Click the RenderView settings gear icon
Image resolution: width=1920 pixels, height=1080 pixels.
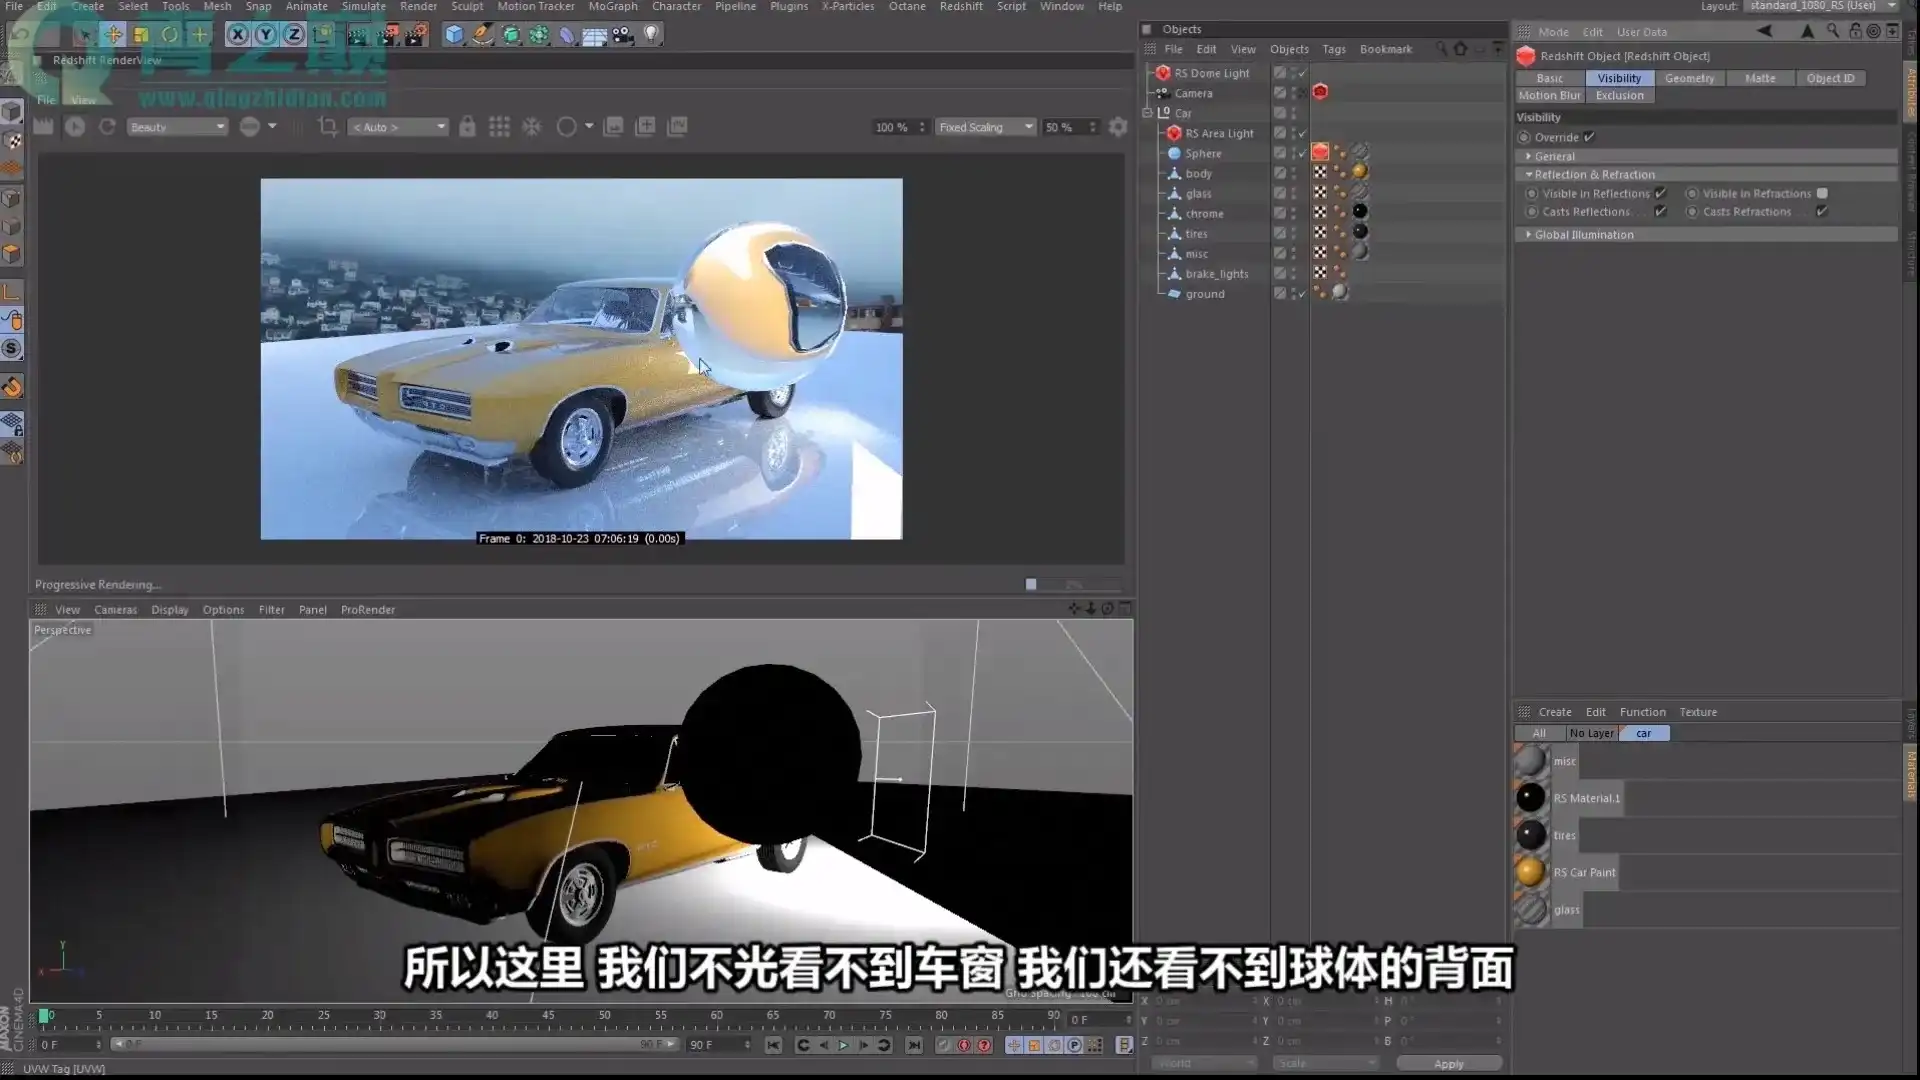point(1117,127)
